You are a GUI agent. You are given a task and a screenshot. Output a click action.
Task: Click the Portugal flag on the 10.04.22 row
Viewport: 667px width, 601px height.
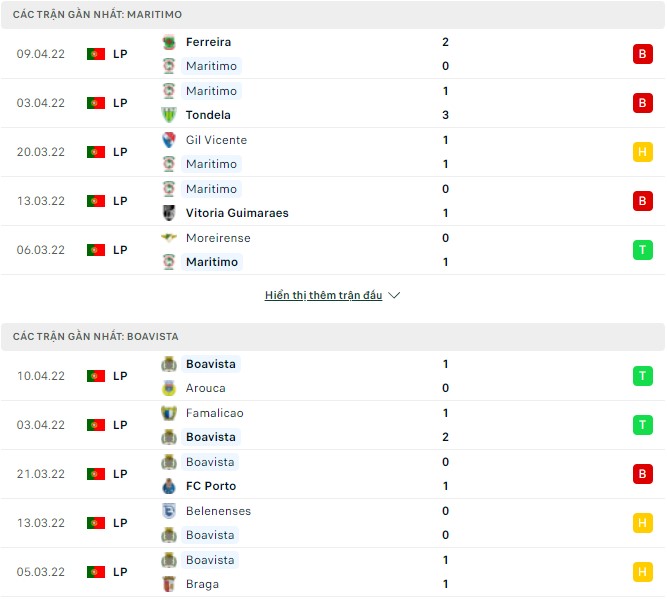[96, 376]
